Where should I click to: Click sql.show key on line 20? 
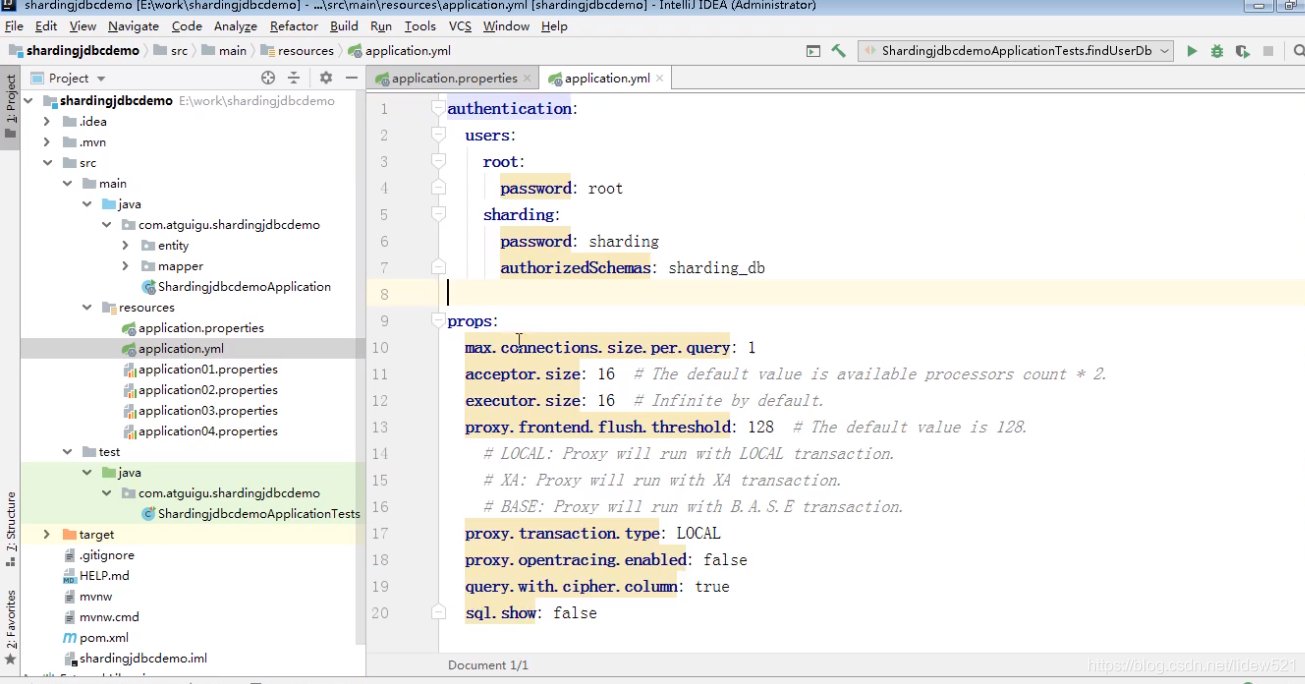coord(501,613)
